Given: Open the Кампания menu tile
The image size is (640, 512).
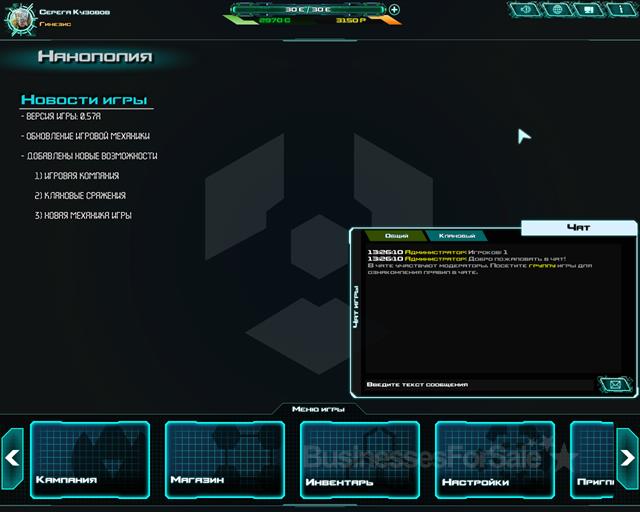Looking at the screenshot, I should [x=90, y=459].
